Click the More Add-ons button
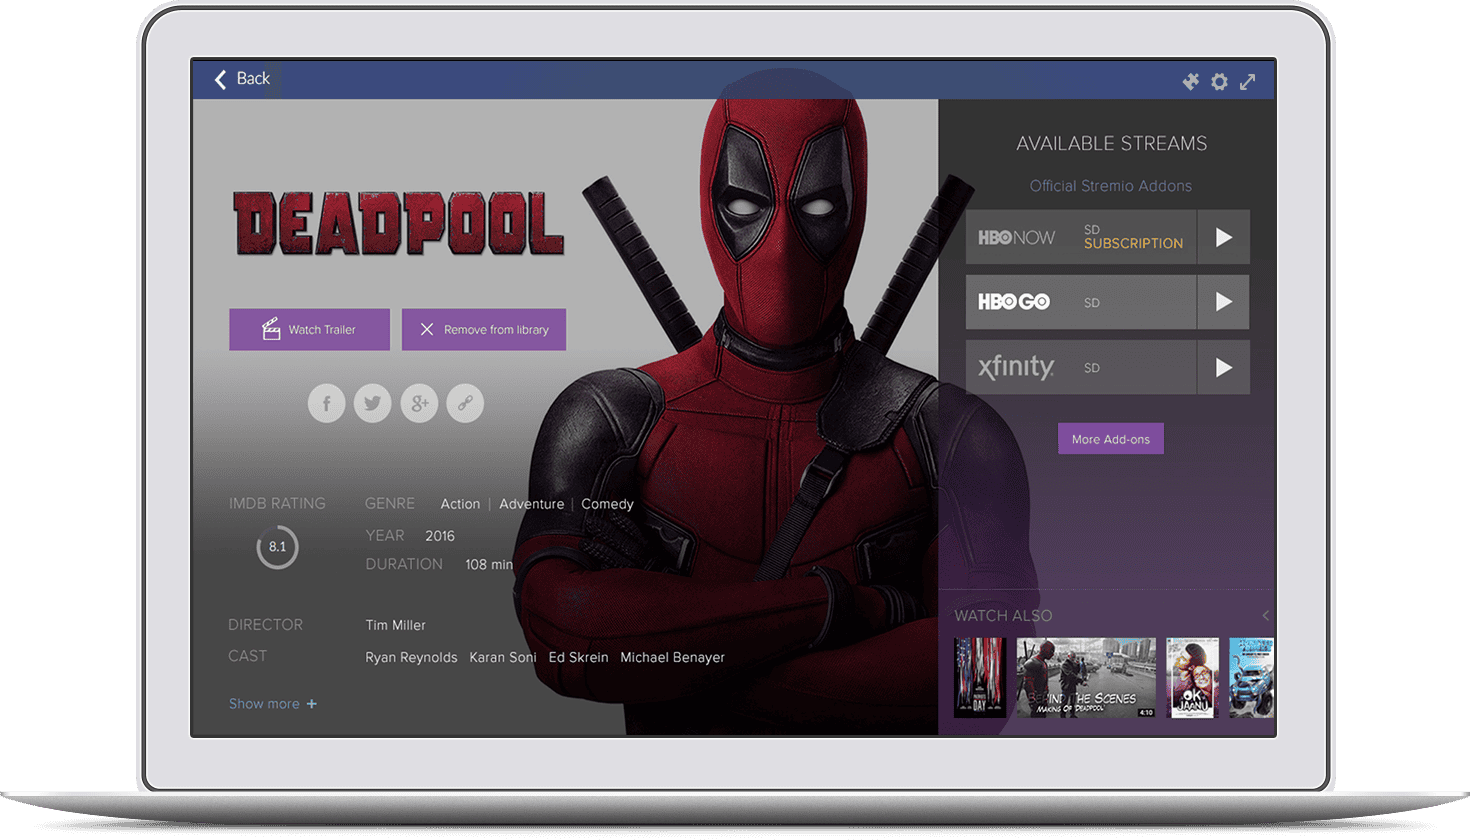Screen dimensions: 1470x840 pos(1111,439)
